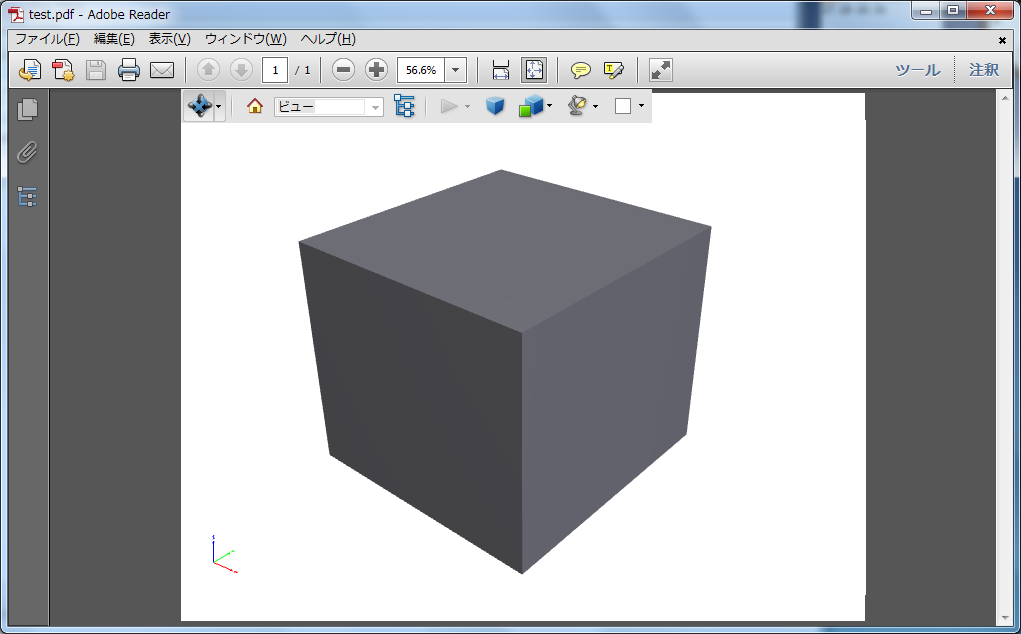Send file by email envelope icon
Image resolution: width=1021 pixels, height=634 pixels.
tap(162, 70)
